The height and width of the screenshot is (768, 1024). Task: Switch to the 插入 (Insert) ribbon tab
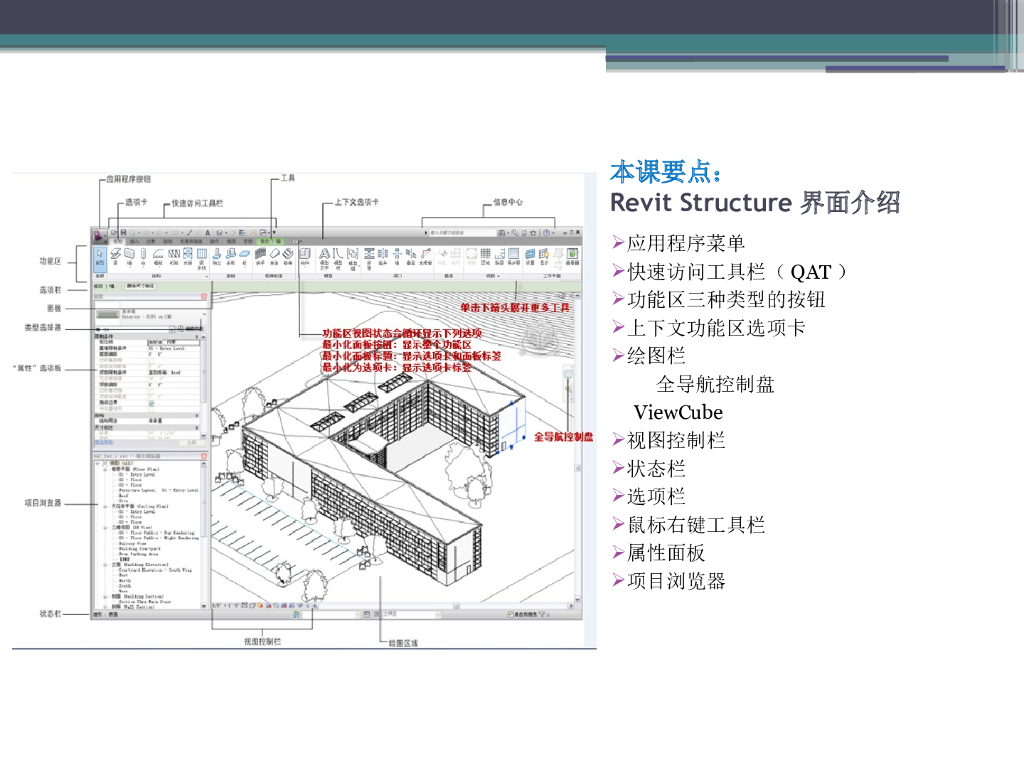[x=134, y=242]
